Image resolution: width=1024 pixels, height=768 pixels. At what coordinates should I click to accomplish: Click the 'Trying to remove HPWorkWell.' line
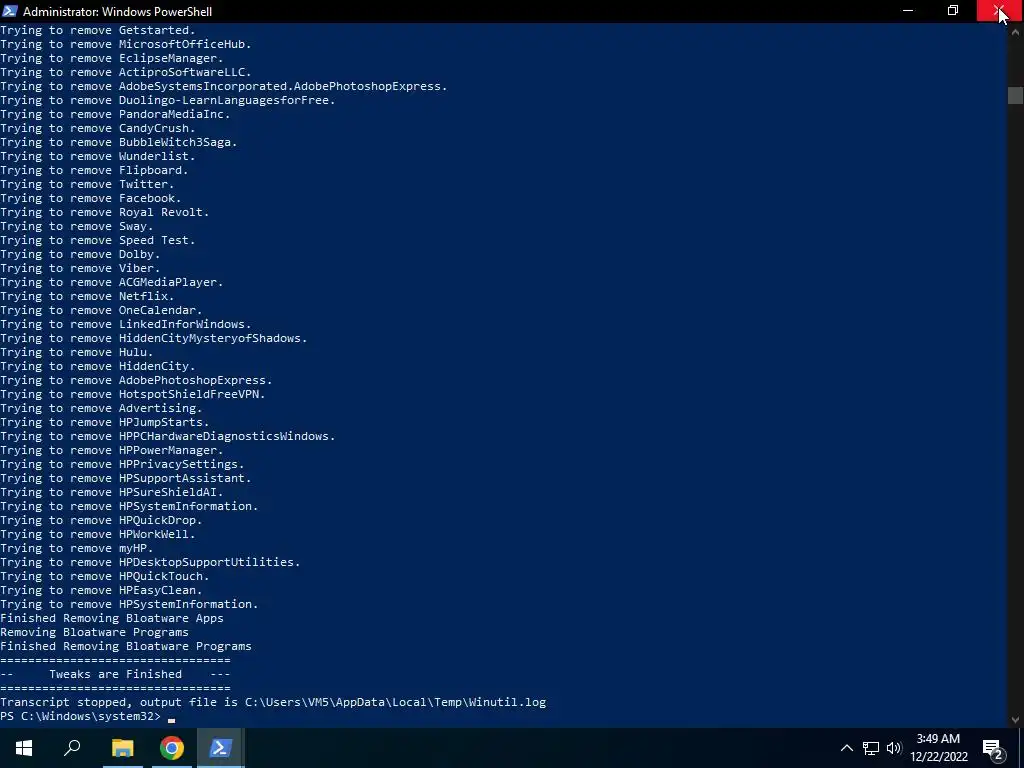click(97, 534)
